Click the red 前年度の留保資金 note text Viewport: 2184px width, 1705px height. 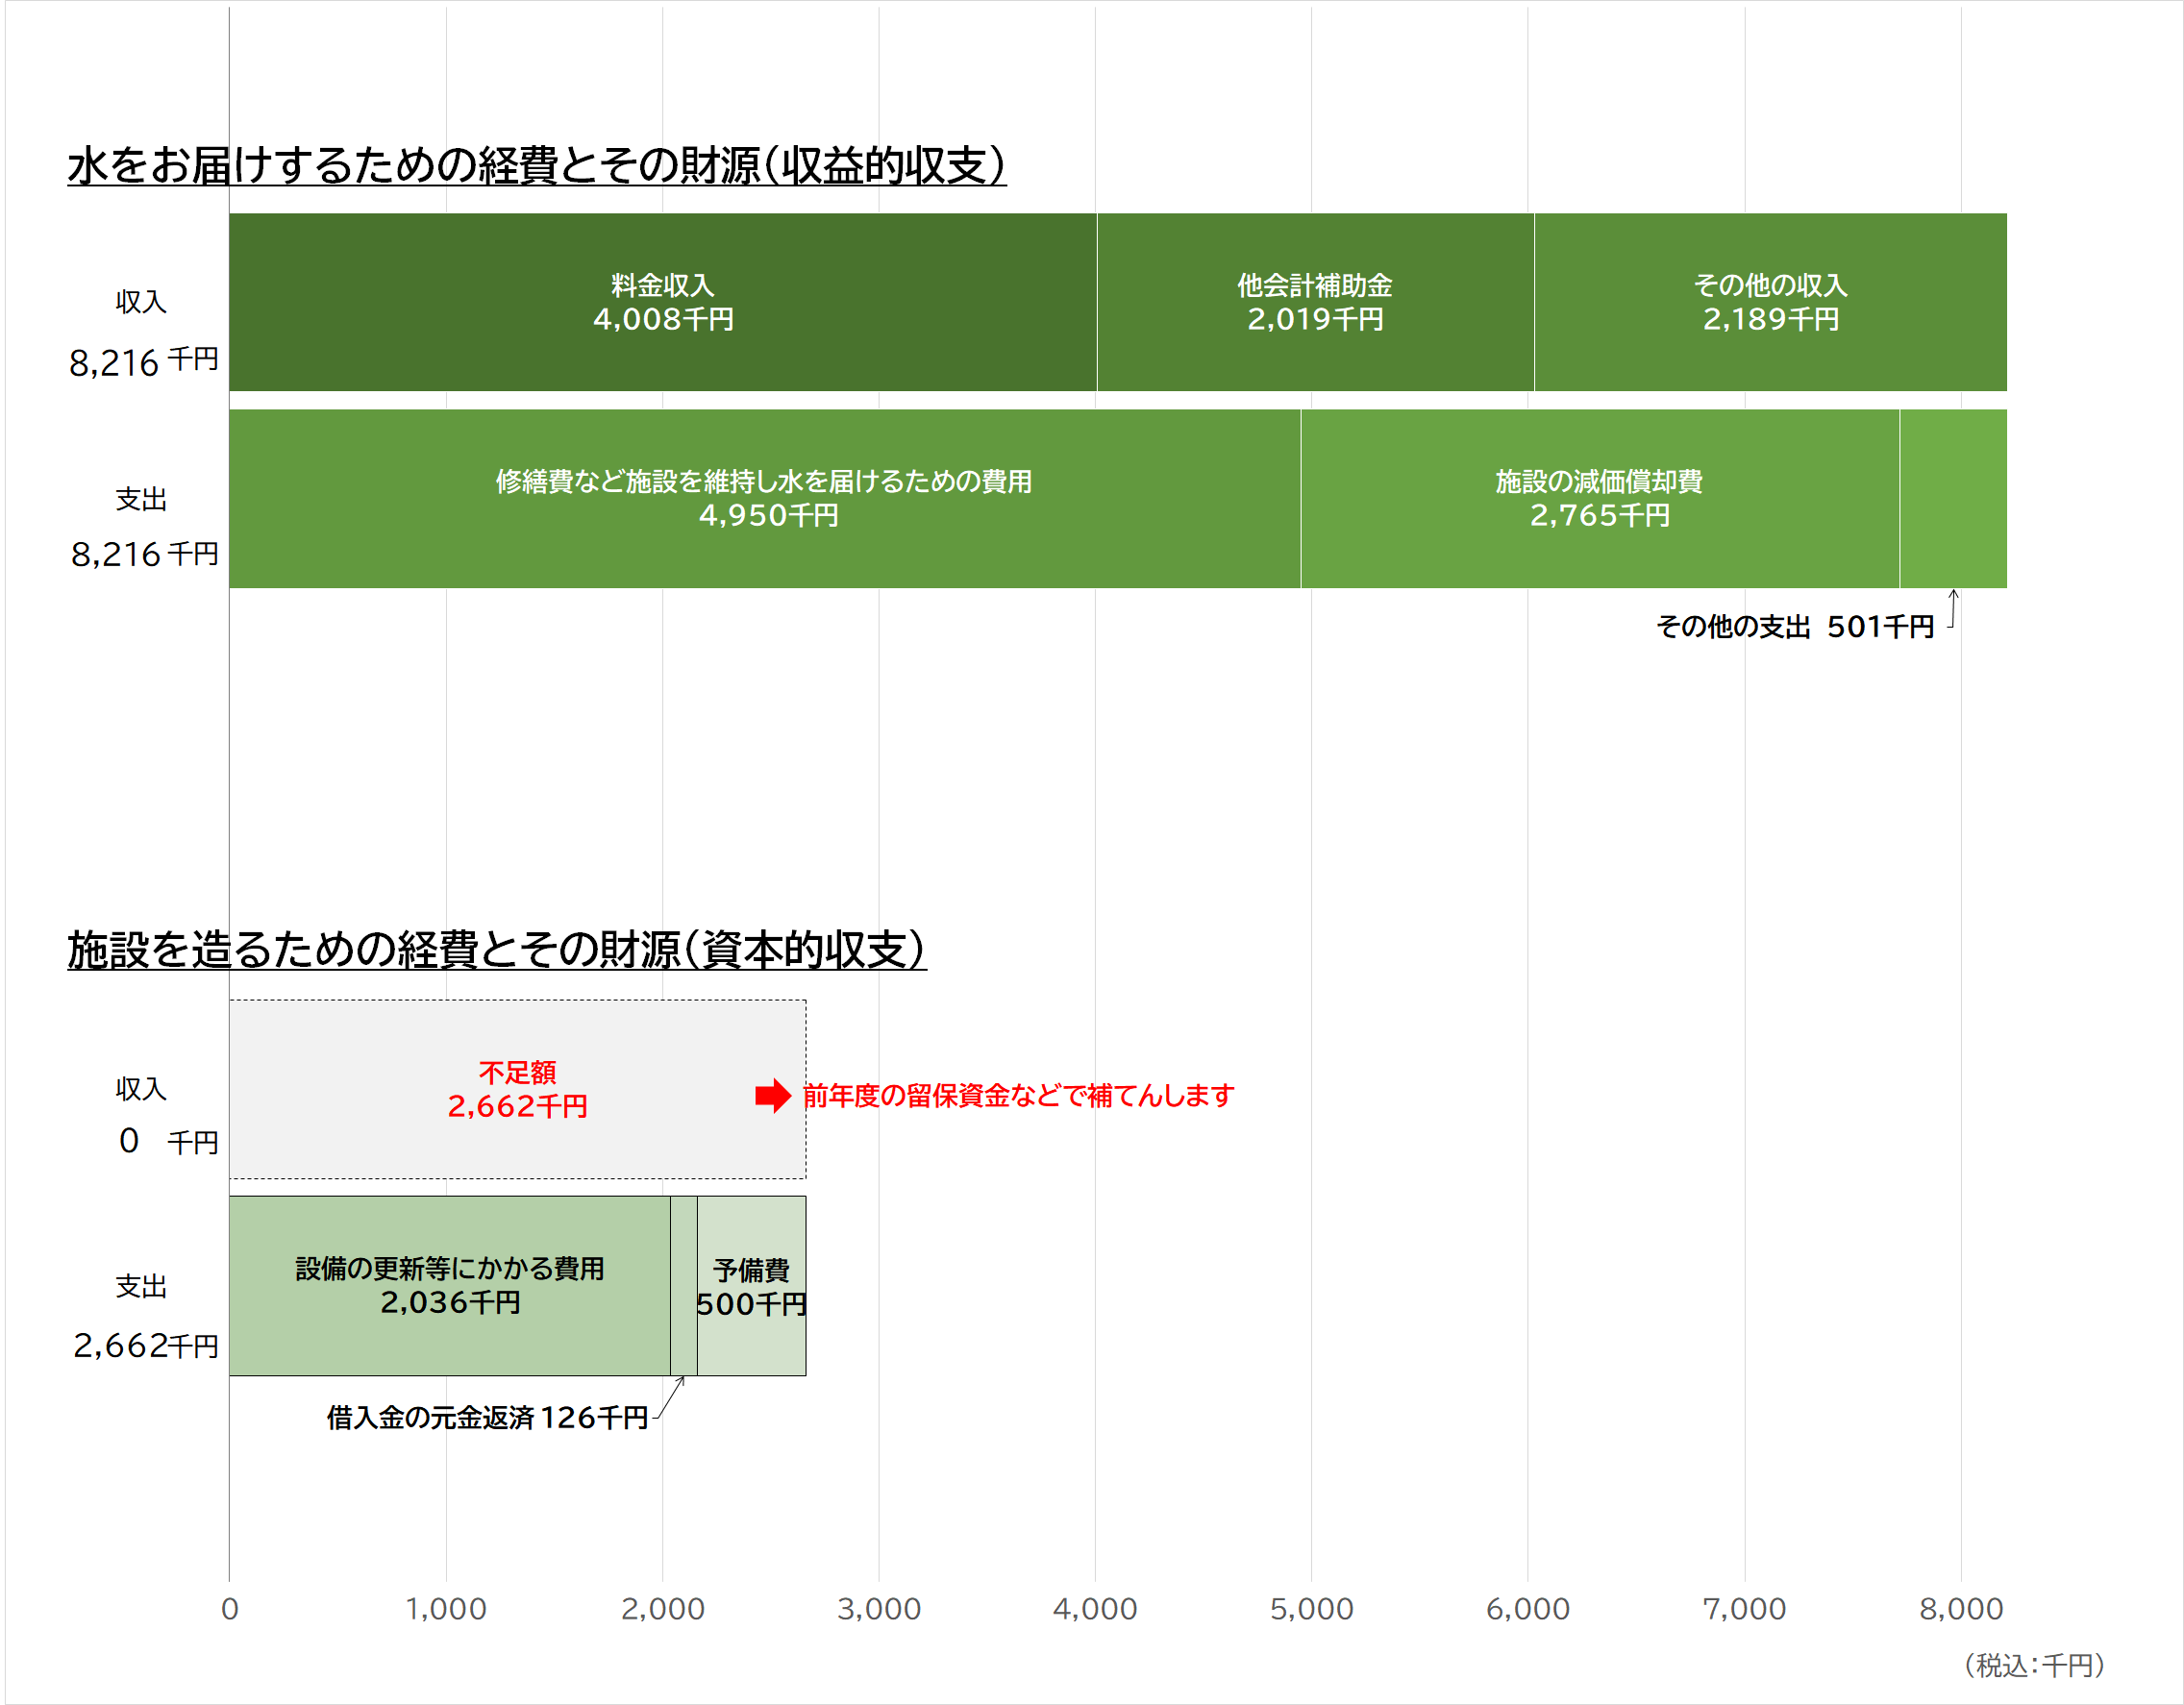1018,1096
